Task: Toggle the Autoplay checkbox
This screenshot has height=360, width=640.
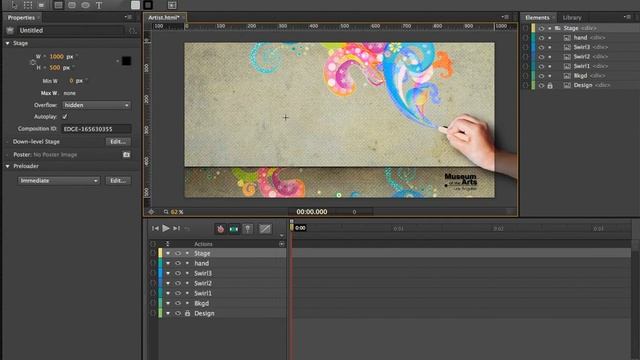Action: click(x=64, y=116)
